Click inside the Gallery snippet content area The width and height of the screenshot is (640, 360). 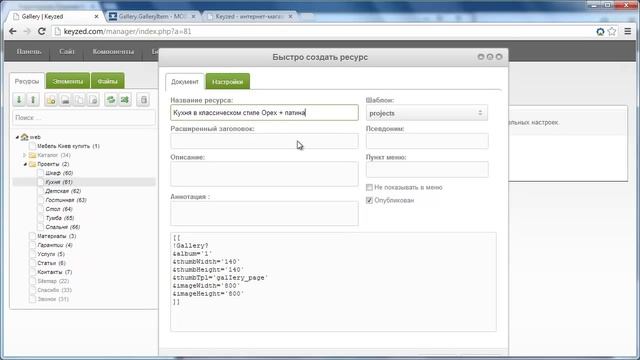pos(333,282)
